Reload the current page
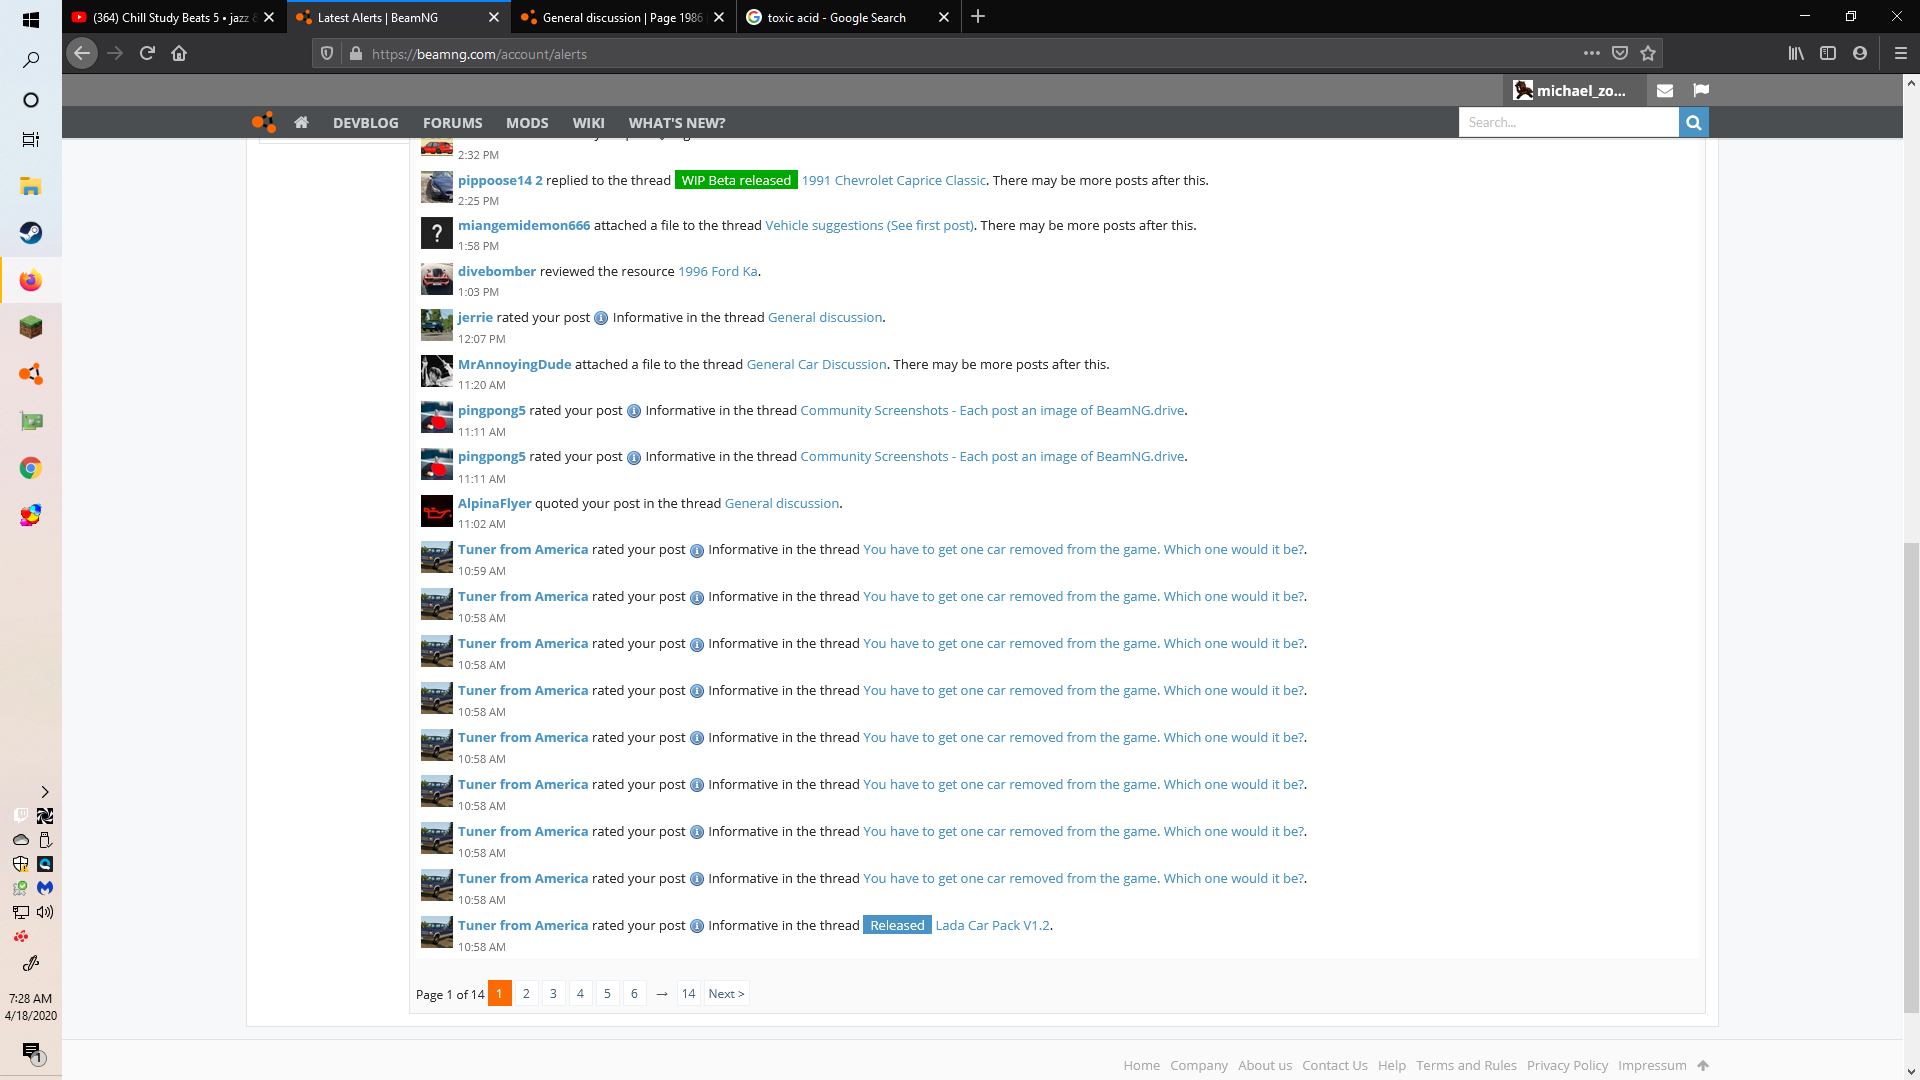 [147, 53]
